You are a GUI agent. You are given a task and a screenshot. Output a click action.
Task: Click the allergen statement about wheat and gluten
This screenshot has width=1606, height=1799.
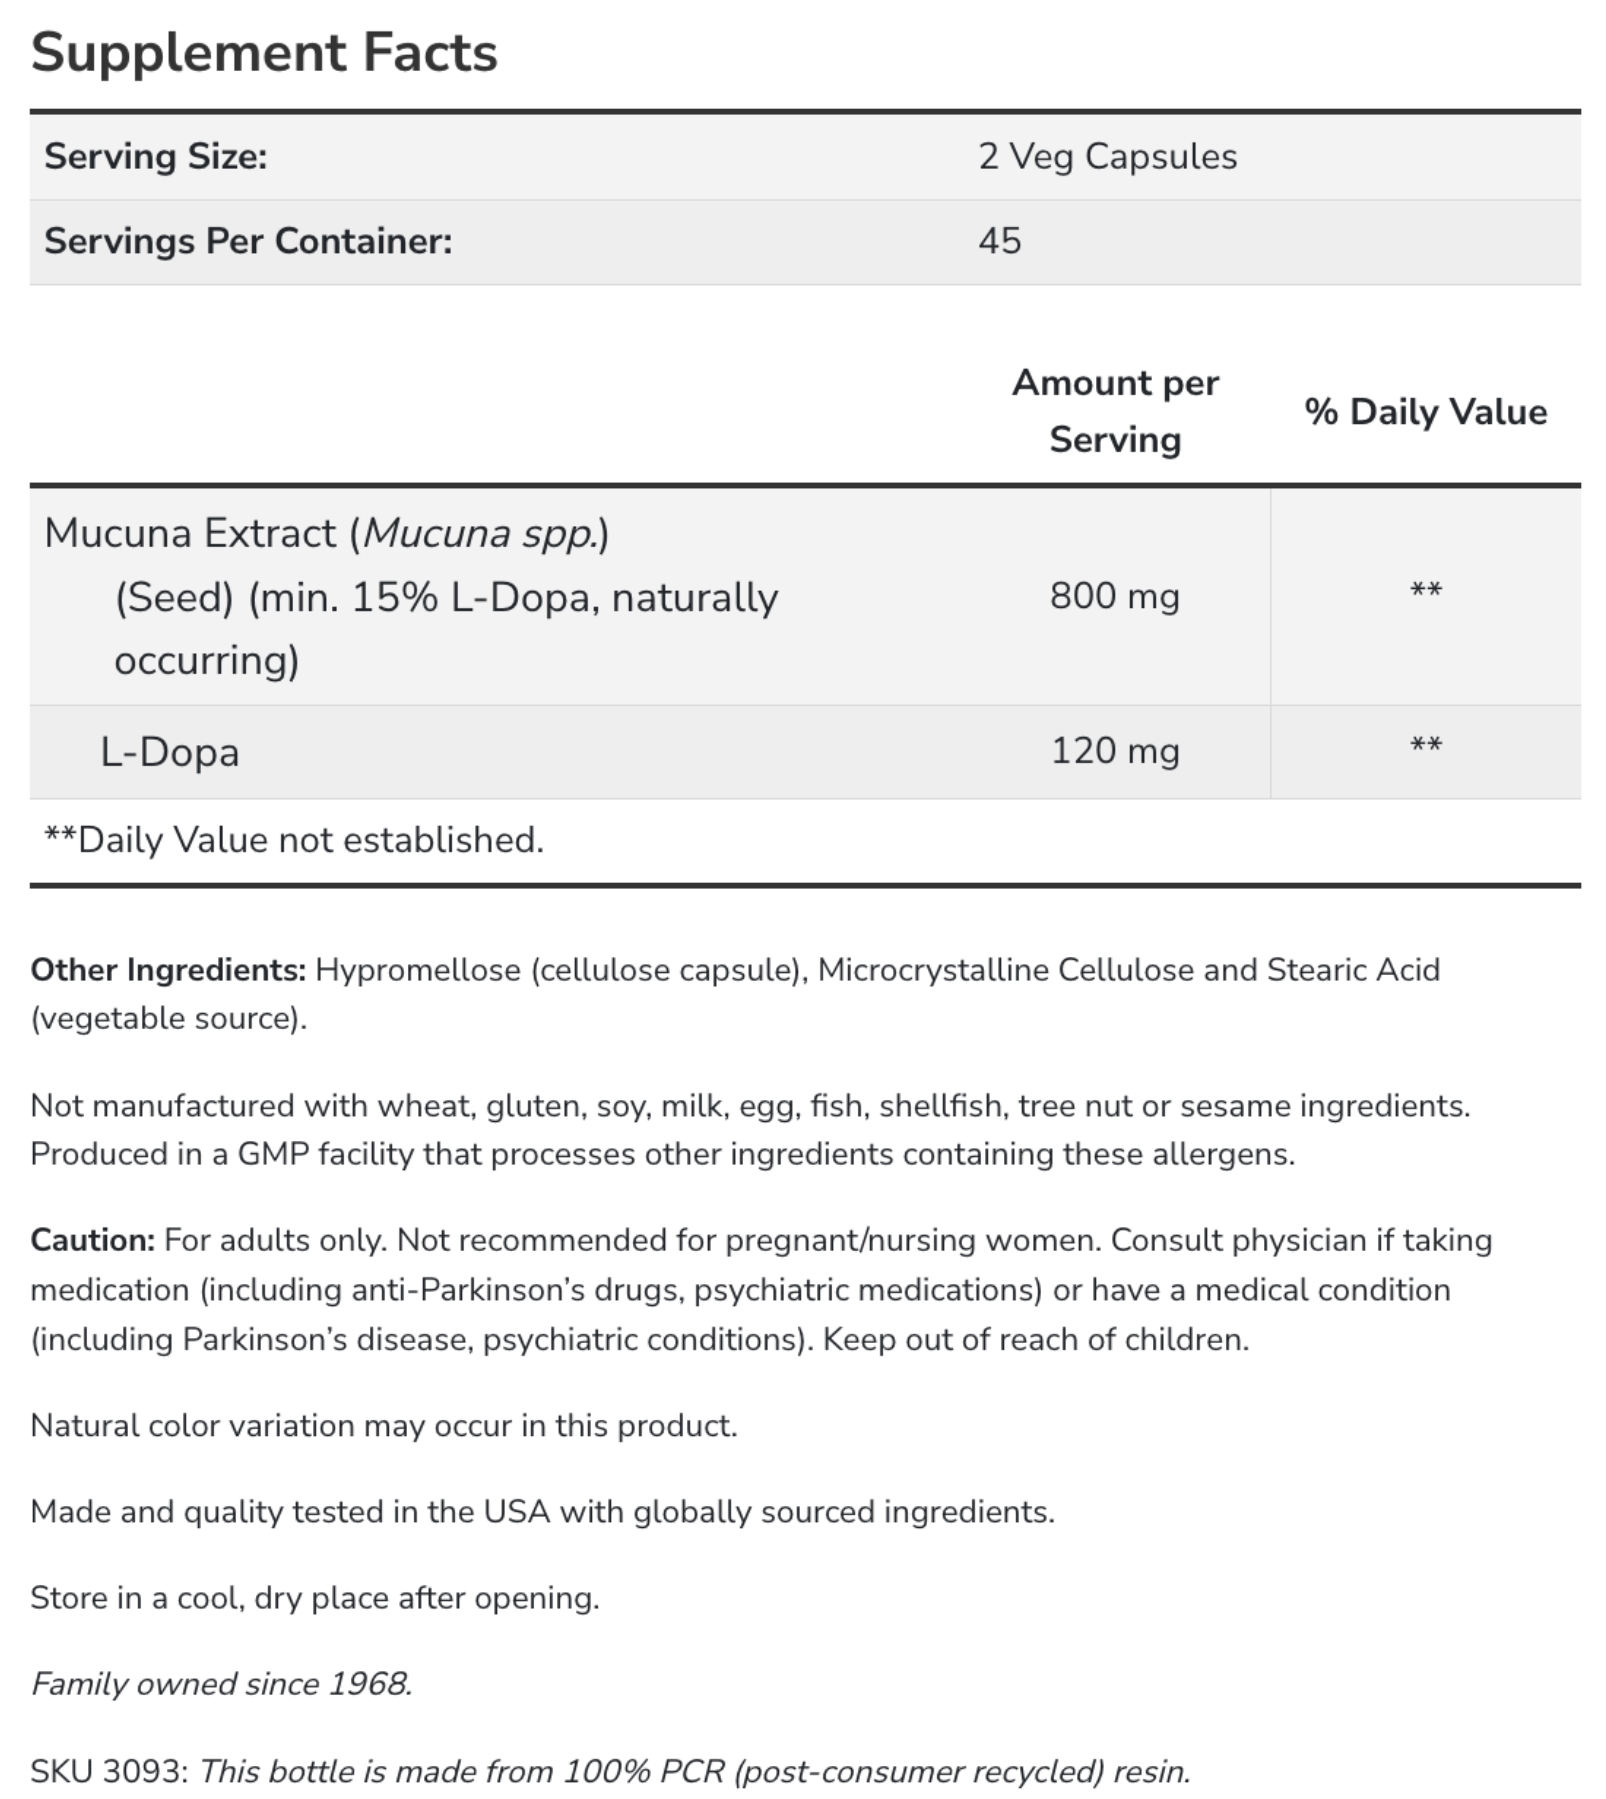pos(750,1130)
